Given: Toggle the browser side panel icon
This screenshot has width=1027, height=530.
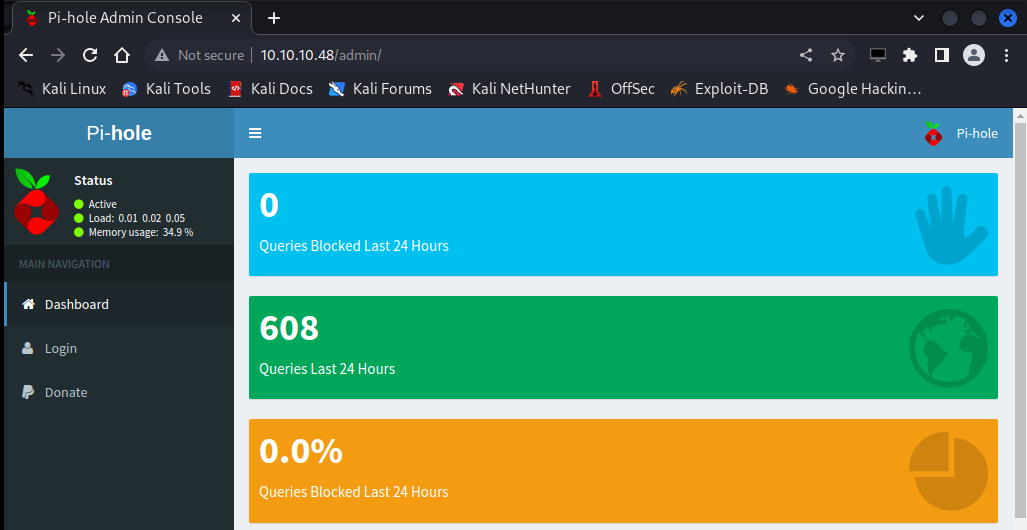Looking at the screenshot, I should [x=942, y=55].
